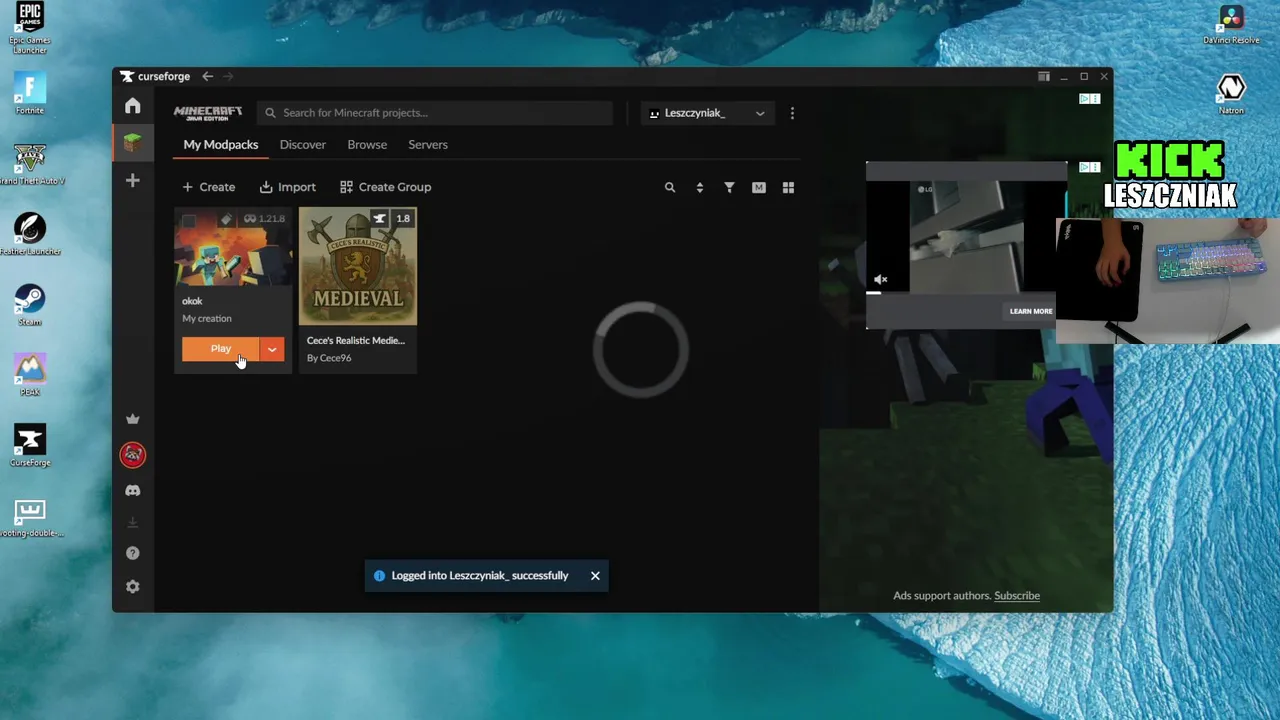Expand the orange dropdown arrow next to Play
Screen dimensions: 1280x720
(x=272, y=349)
